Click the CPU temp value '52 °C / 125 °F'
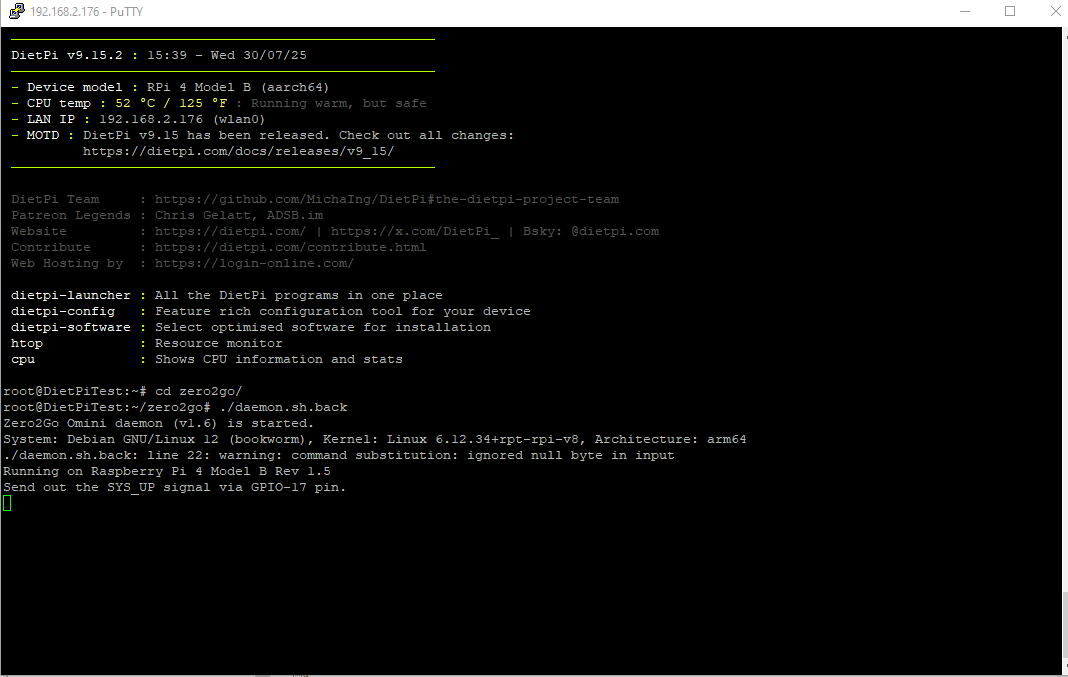The width and height of the screenshot is (1068, 677). click(x=171, y=104)
